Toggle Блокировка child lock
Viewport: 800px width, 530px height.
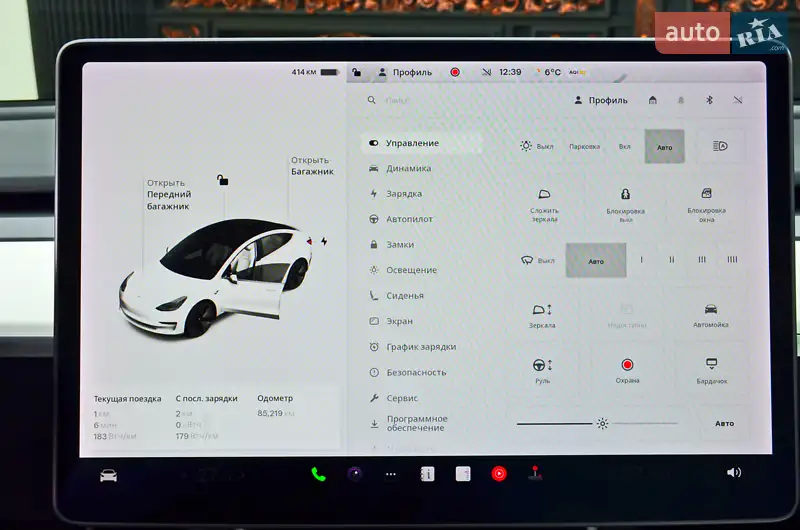(626, 205)
